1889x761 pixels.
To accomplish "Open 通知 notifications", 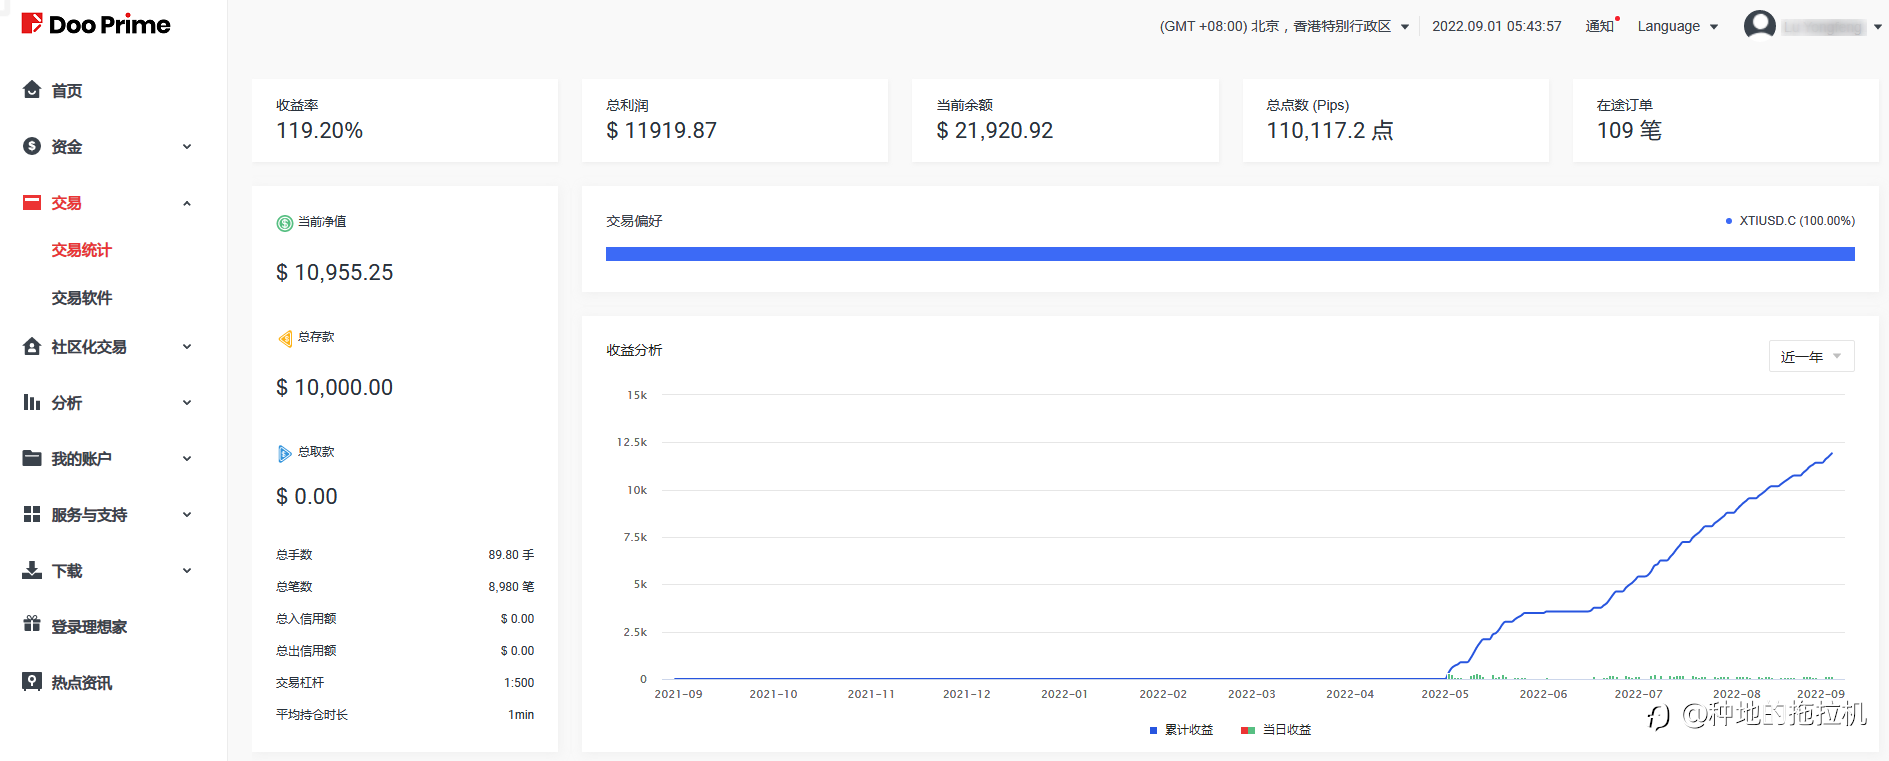I will click(1600, 26).
